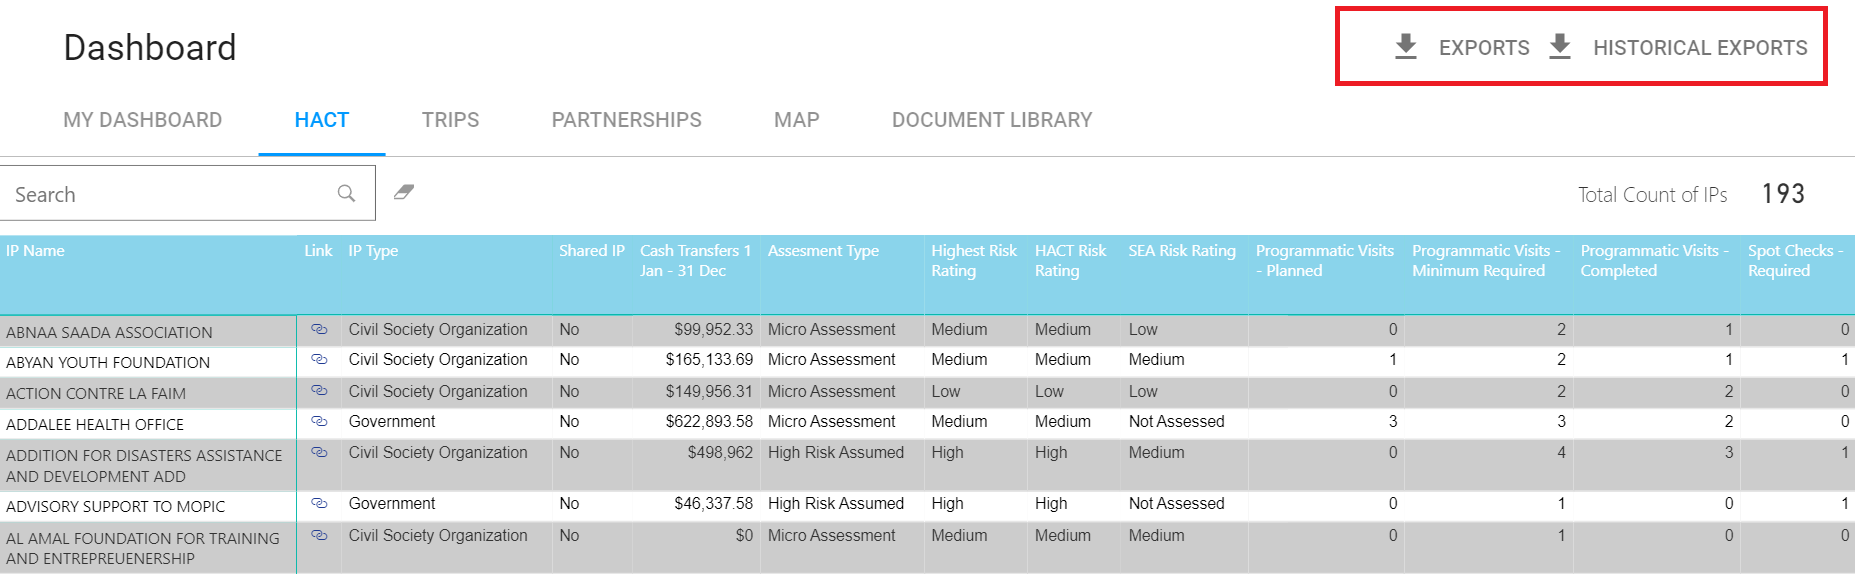Select ACTION CONTRE LA FAIM row name
Viewport: 1855px width, 574px height.
[x=96, y=393]
